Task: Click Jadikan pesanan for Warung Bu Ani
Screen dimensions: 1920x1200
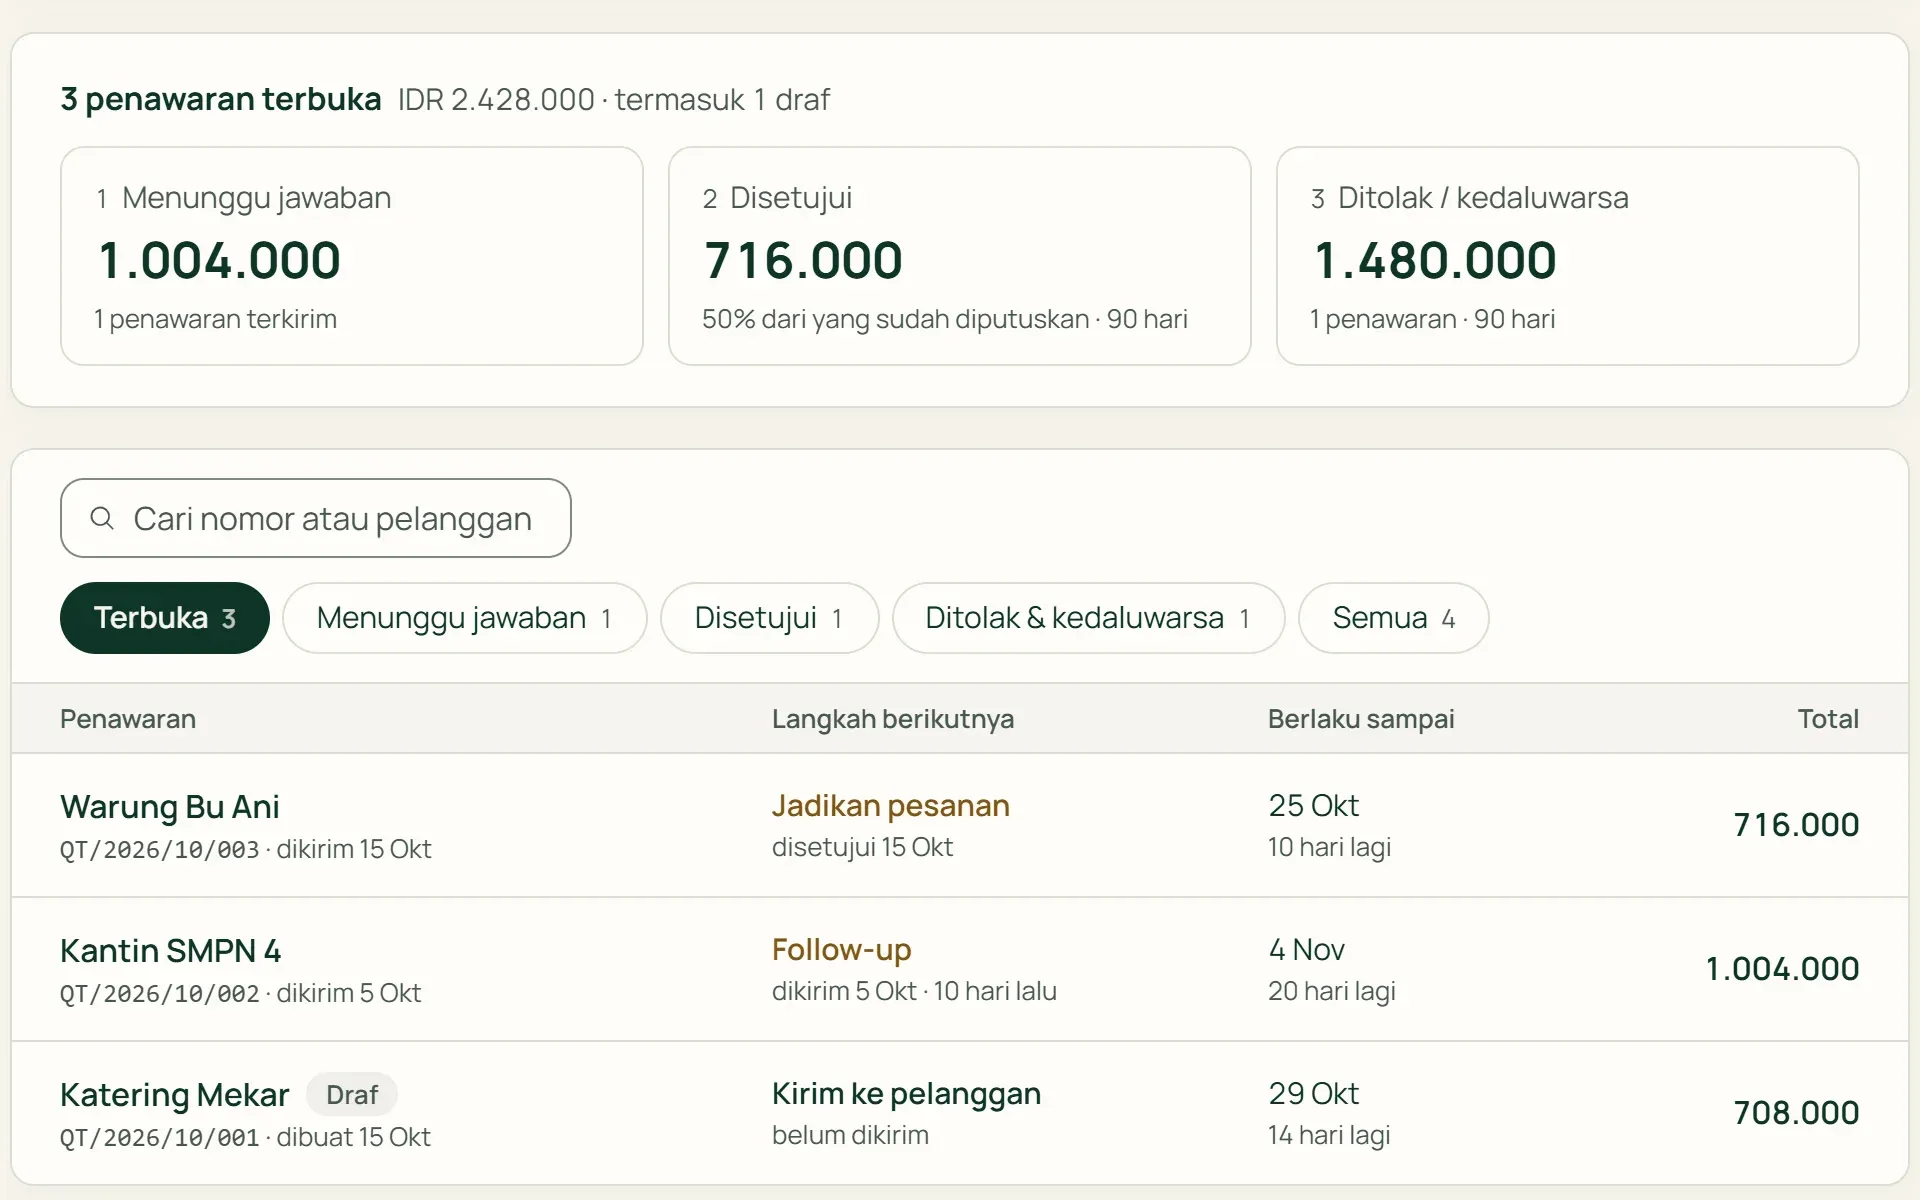Action: pos(891,806)
